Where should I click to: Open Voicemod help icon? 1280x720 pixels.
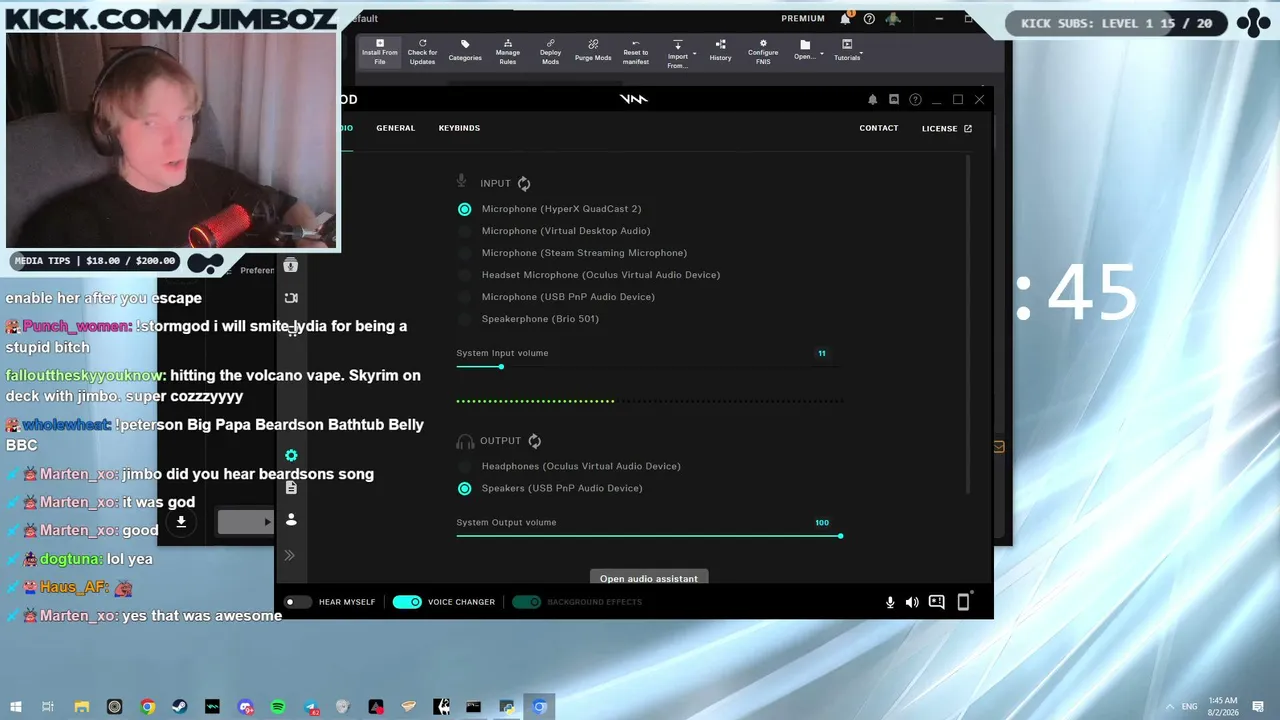point(915,99)
